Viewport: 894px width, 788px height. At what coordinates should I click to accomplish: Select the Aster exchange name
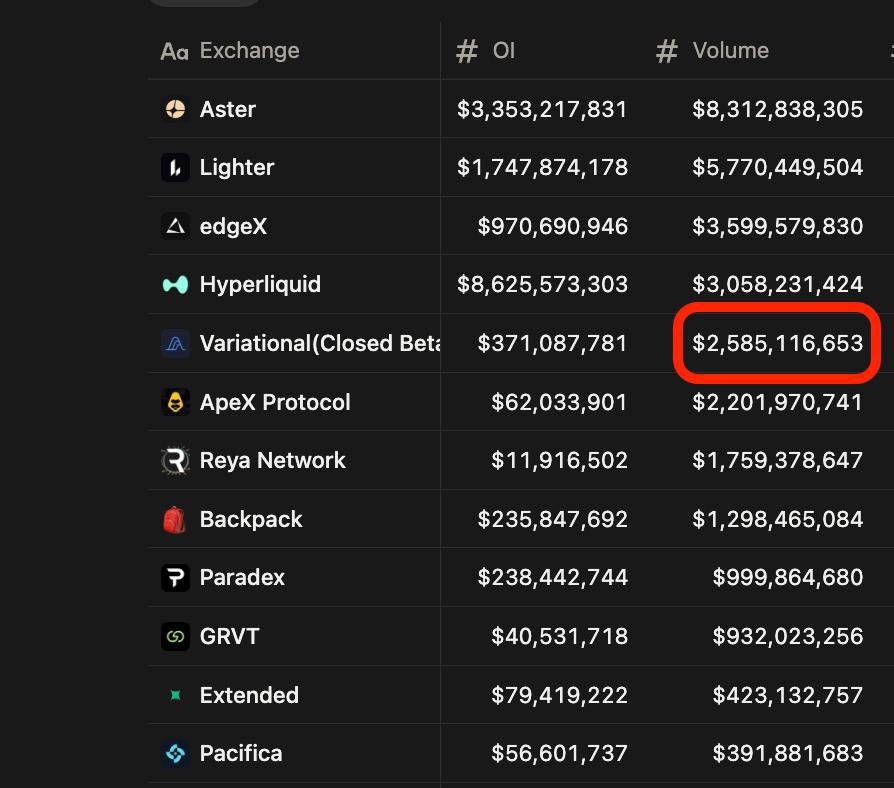coord(227,109)
